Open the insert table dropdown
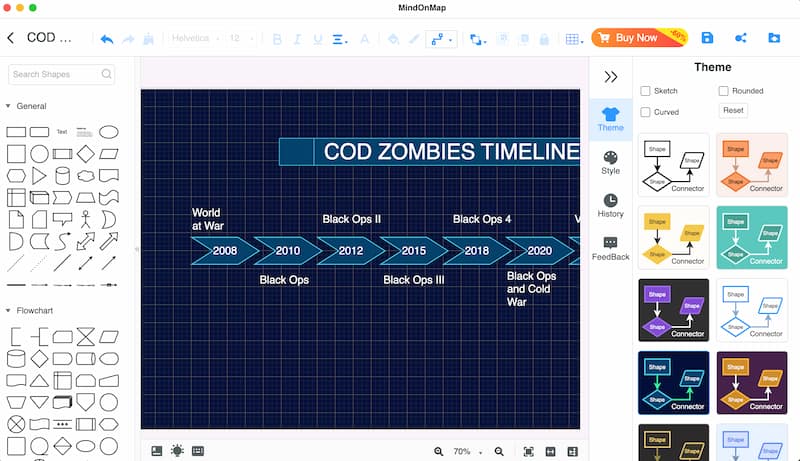Viewport: 800px width, 461px height. pyautogui.click(x=574, y=39)
